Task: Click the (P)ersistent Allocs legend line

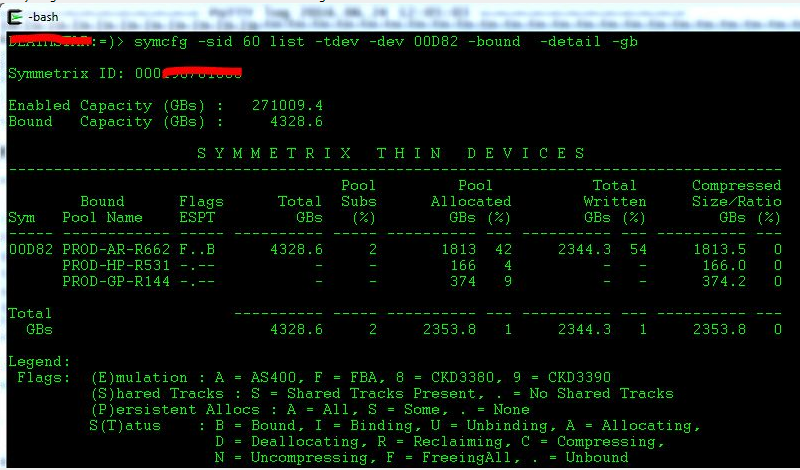Action: click(x=310, y=410)
